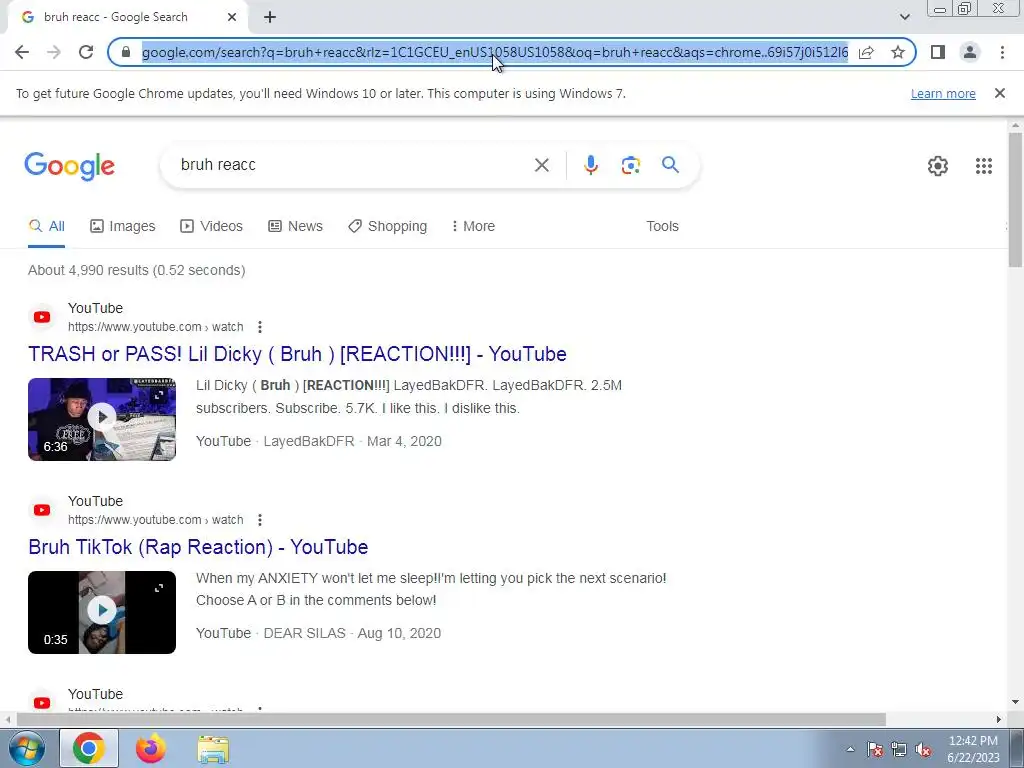Click the Chrome taskbar icon

(x=89, y=748)
